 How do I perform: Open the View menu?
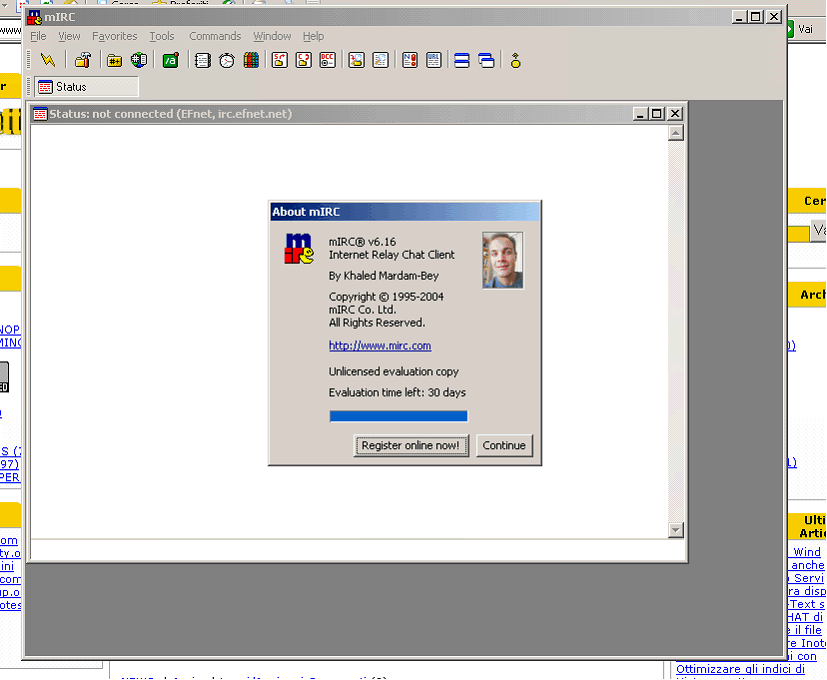(x=69, y=36)
